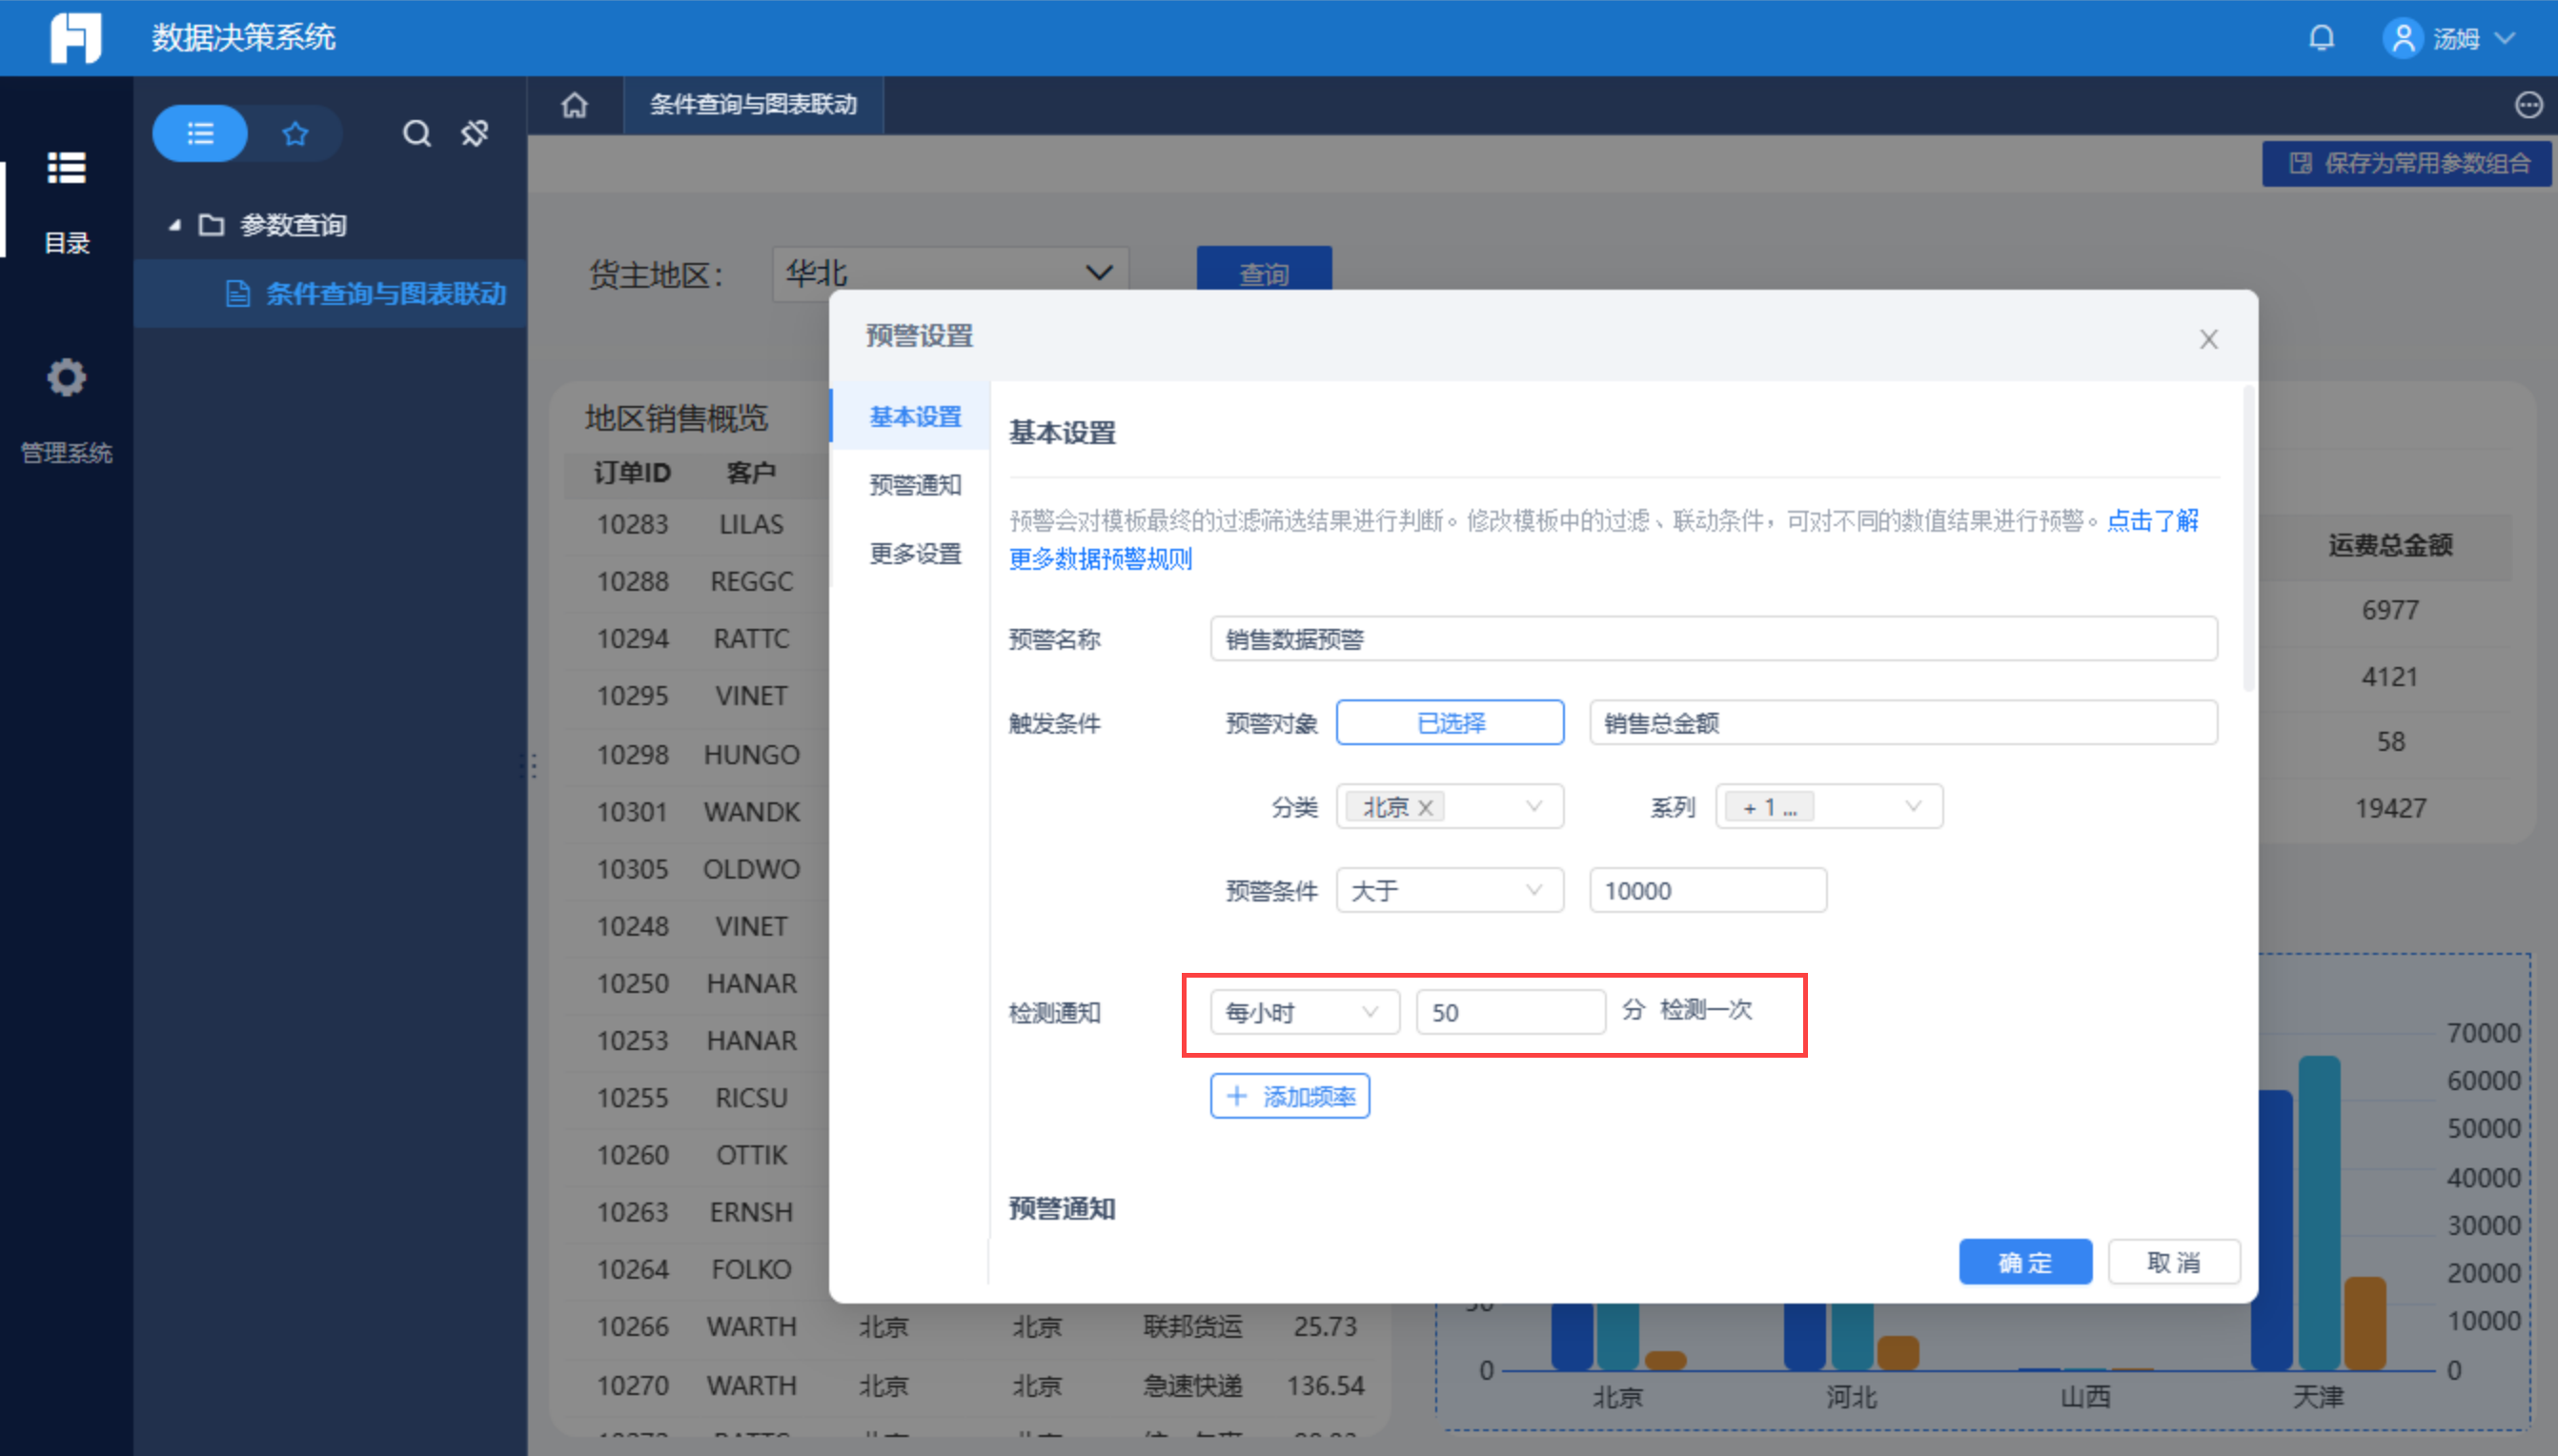Viewport: 2558px width, 1456px height.
Task: Click the search magnifier icon
Action: [x=416, y=133]
